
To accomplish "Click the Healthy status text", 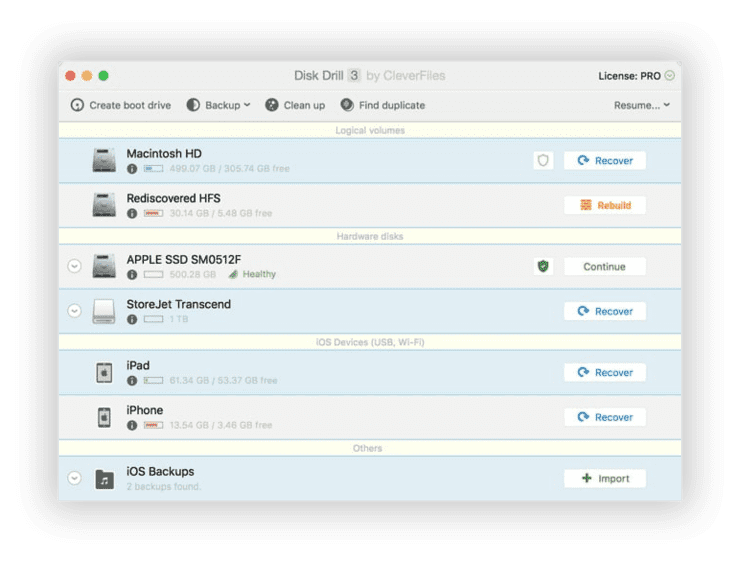I will (x=259, y=274).
